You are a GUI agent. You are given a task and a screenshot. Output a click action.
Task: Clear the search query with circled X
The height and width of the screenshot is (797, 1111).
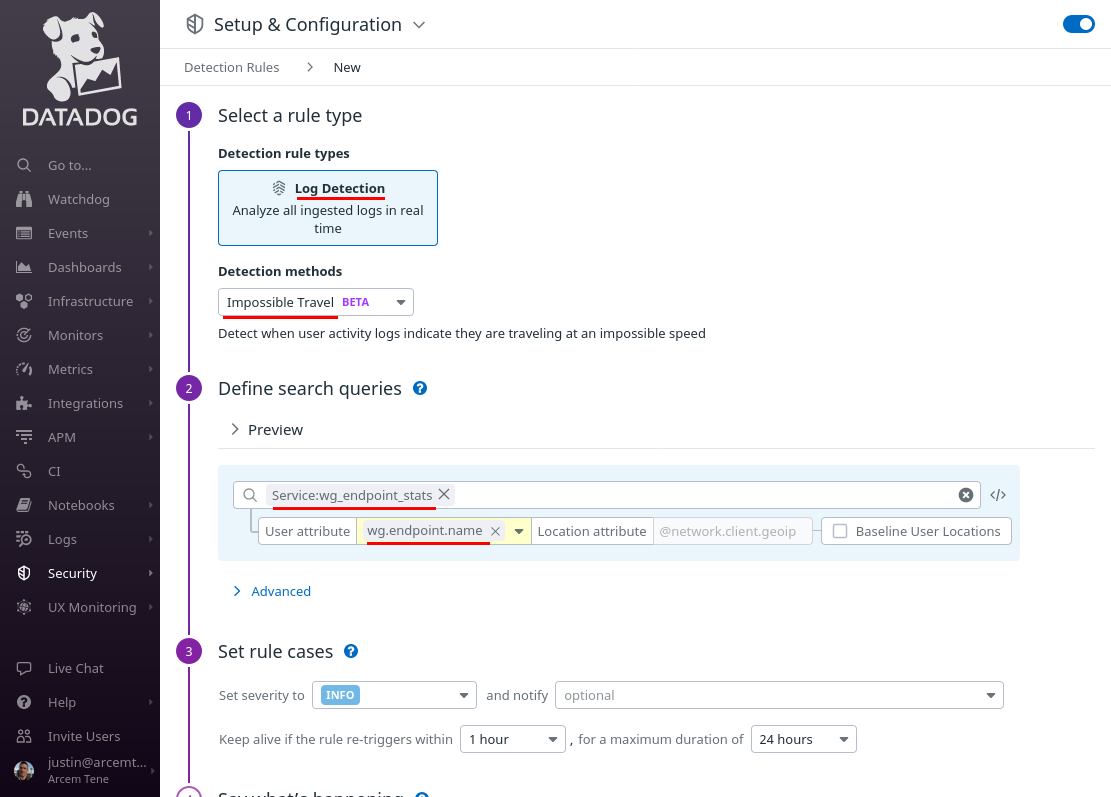[966, 495]
